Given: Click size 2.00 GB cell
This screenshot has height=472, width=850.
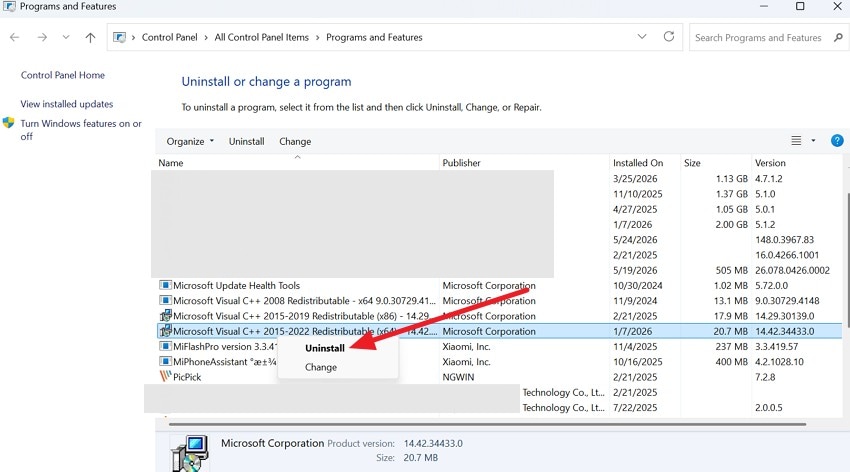Looking at the screenshot, I should 731,224.
